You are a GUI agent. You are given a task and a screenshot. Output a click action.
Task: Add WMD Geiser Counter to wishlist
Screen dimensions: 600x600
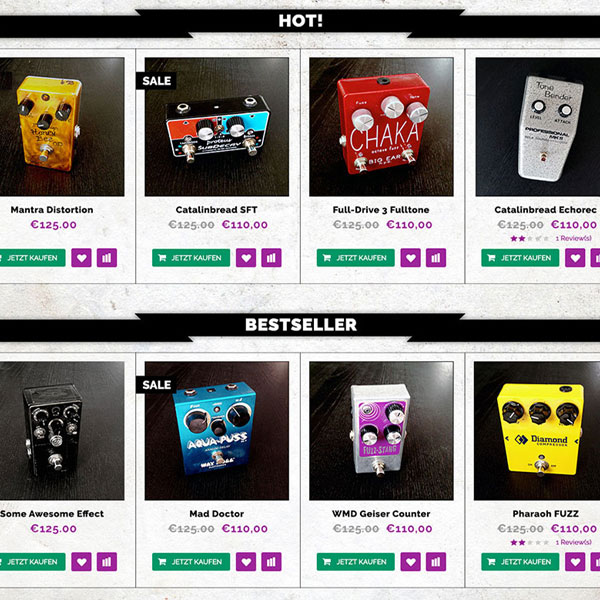(410, 561)
